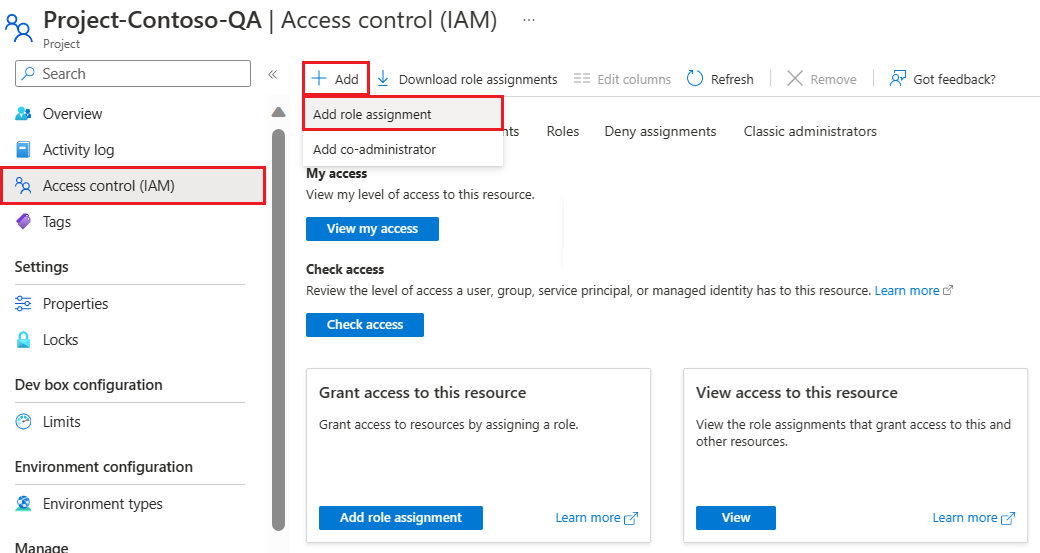Choose Add co-administrator from dropdown menu
The image size is (1040, 553).
(403, 149)
